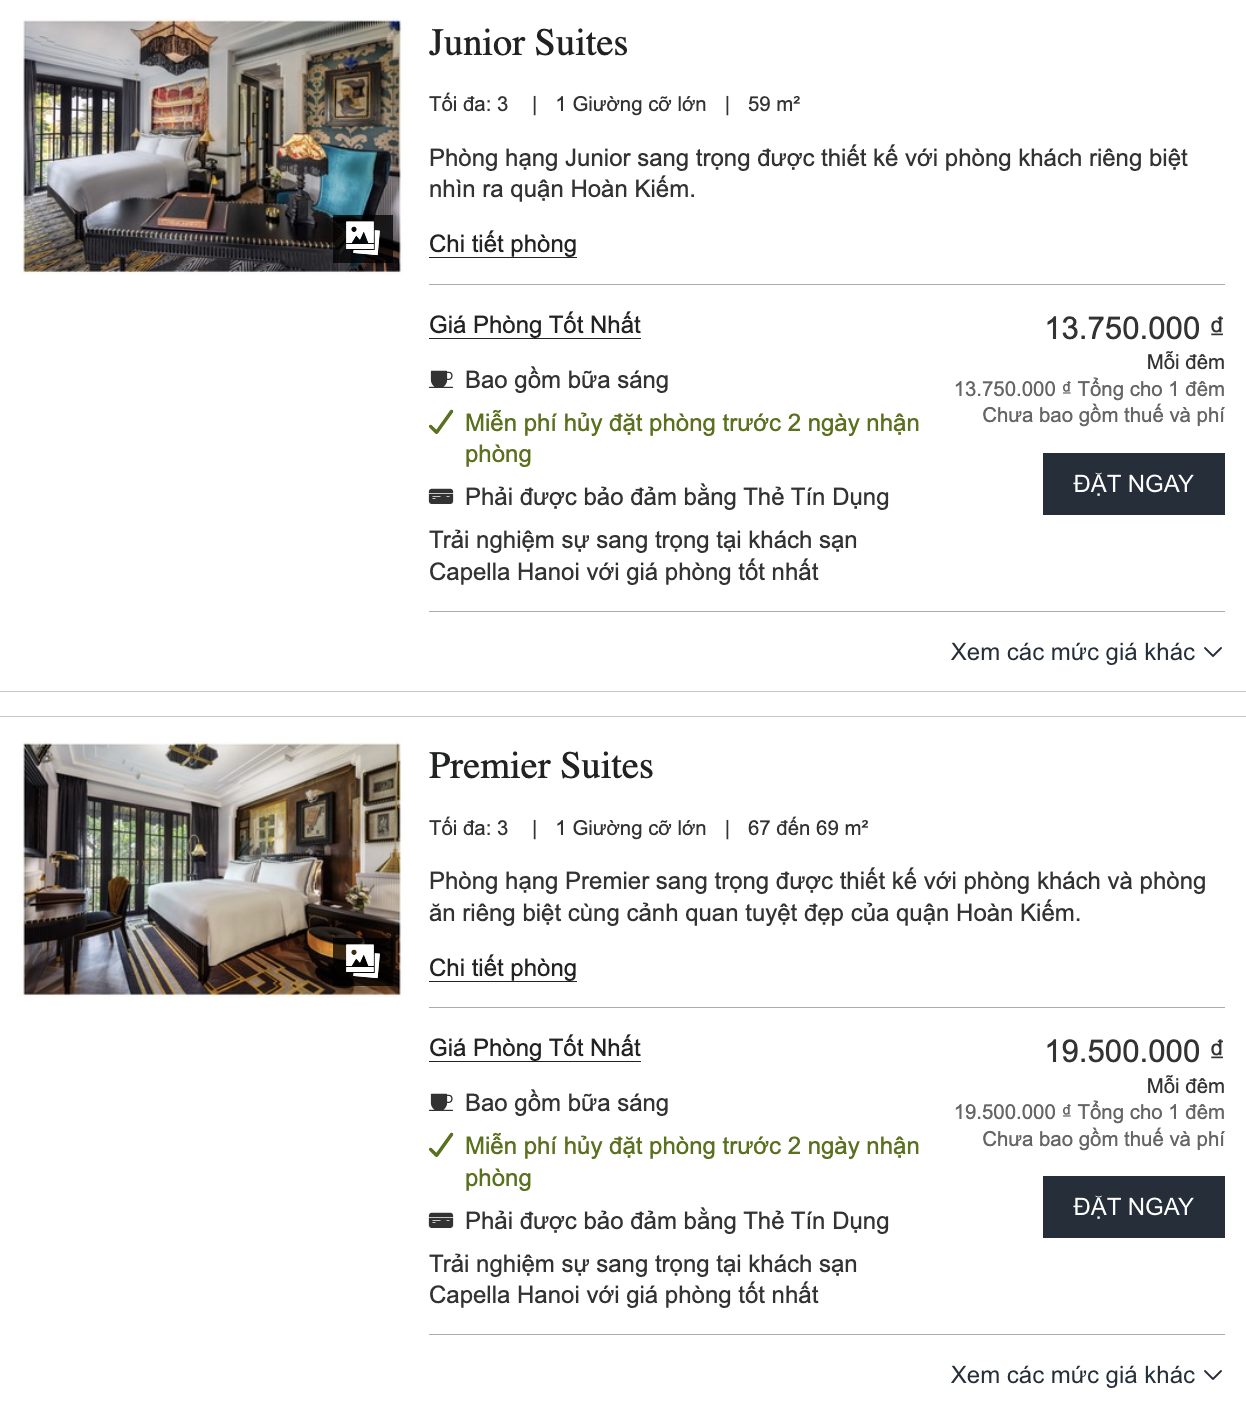Open Junior Suites room details link

click(503, 244)
